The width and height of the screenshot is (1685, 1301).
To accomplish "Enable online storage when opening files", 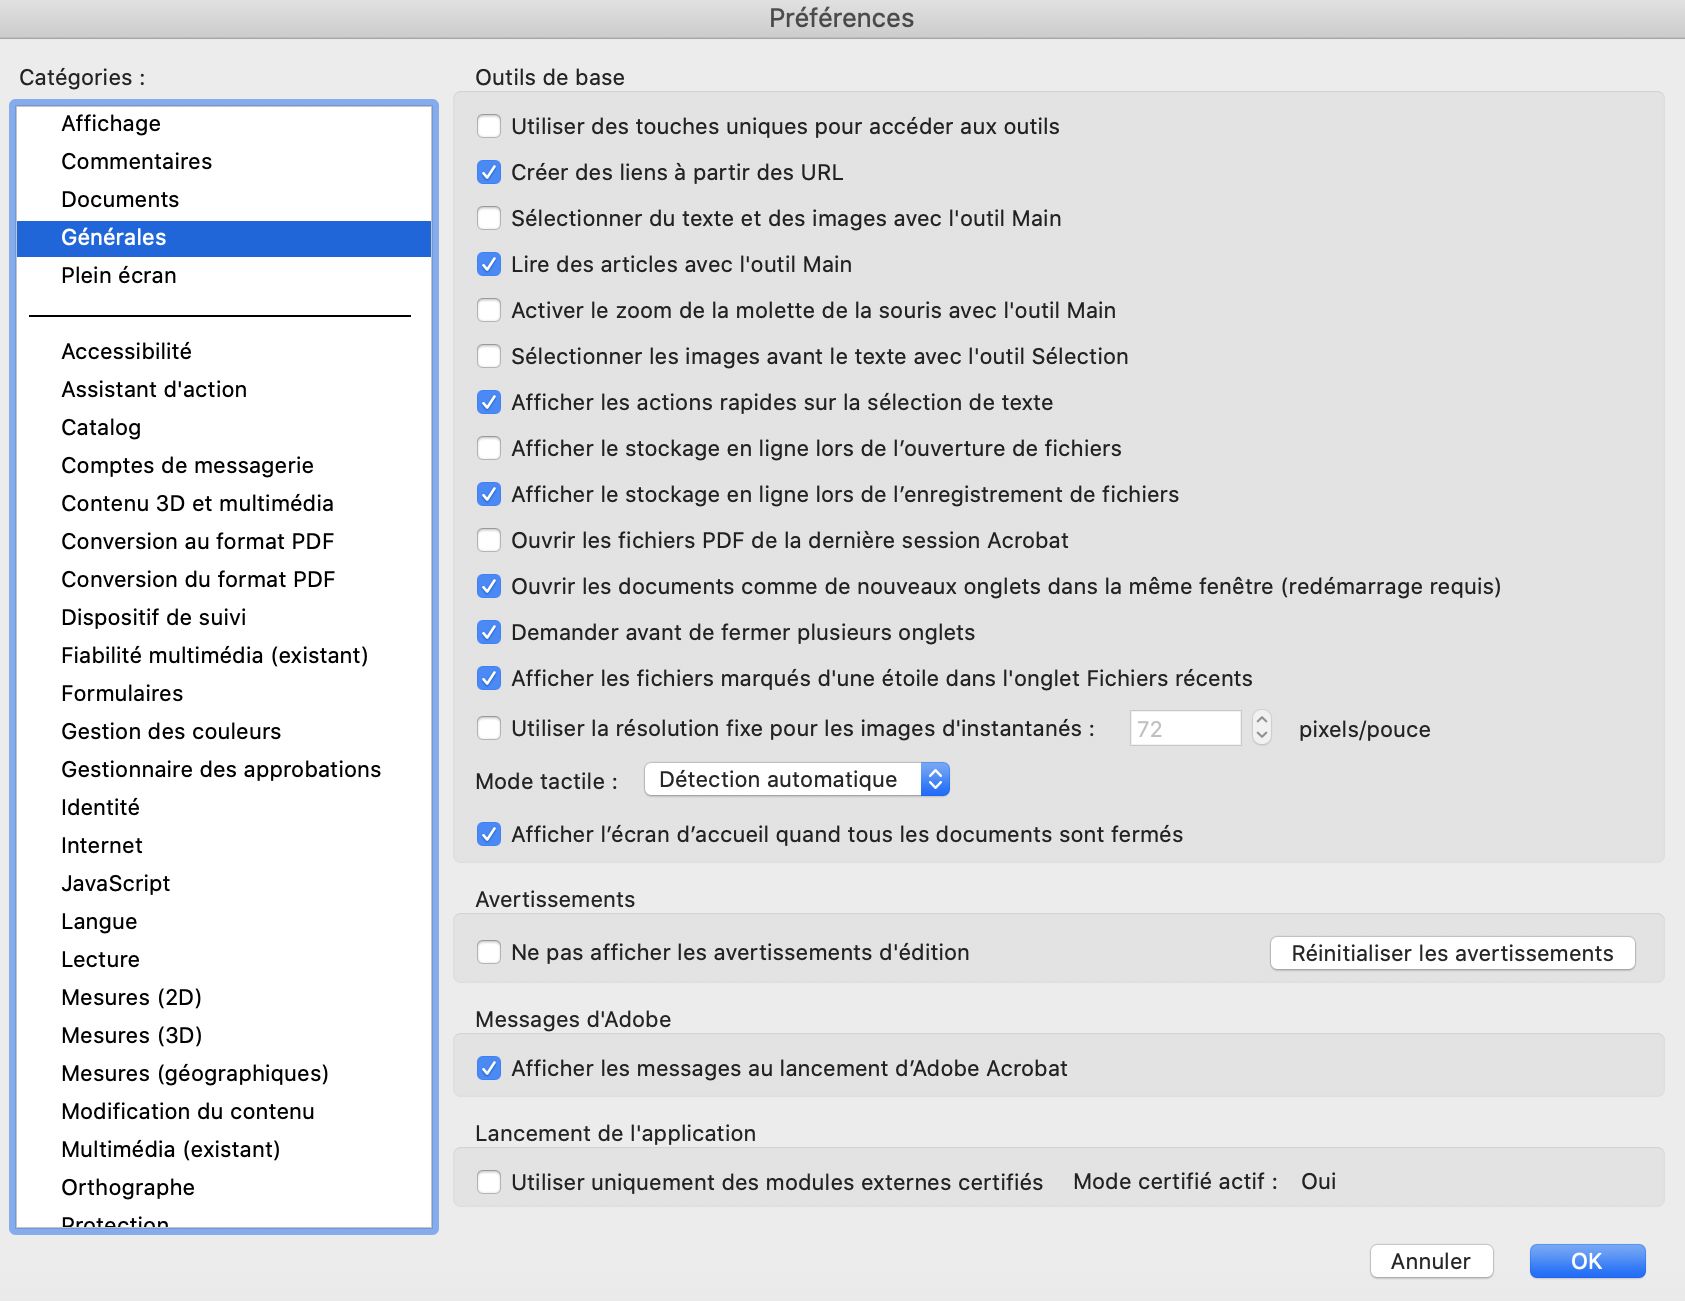I will coord(489,448).
